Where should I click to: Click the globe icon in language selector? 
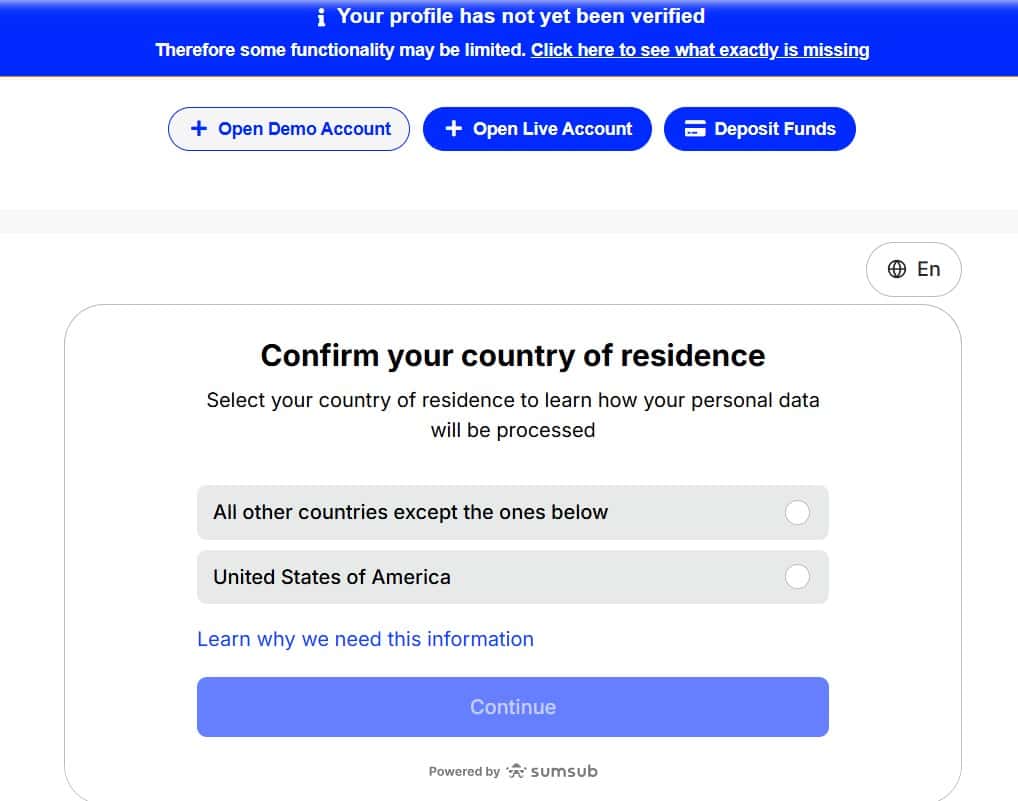pyautogui.click(x=897, y=269)
